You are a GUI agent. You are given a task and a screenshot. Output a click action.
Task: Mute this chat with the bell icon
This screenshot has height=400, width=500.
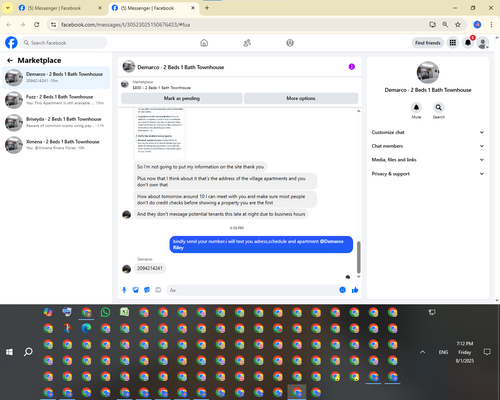[416, 107]
